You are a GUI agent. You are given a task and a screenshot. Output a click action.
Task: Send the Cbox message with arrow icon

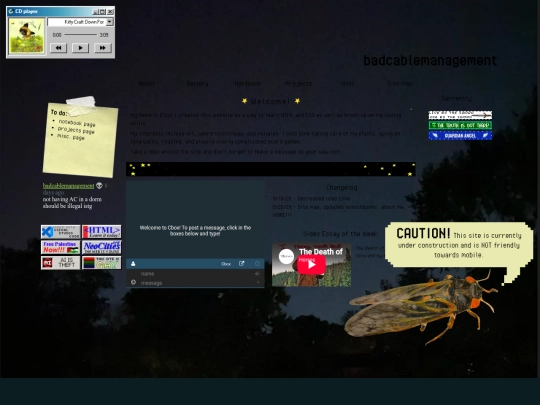258,283
